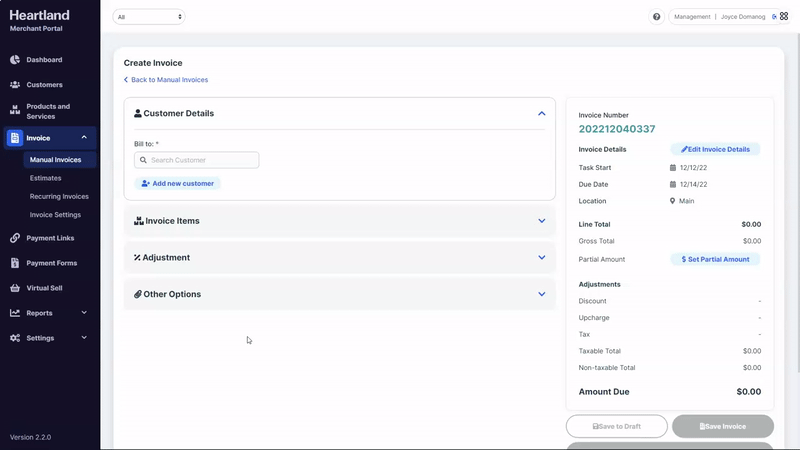The height and width of the screenshot is (450, 800).
Task: Click the Task Start calendar icon
Action: pos(673,168)
